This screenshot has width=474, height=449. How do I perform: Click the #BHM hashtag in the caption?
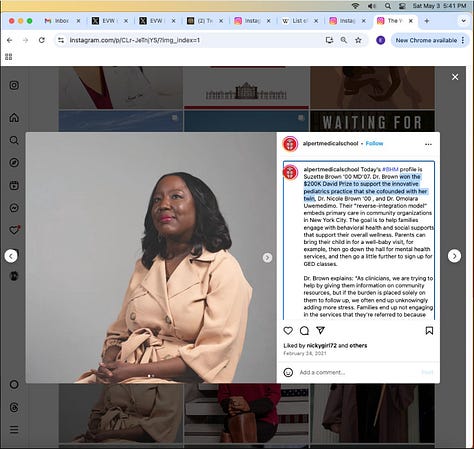click(x=390, y=169)
